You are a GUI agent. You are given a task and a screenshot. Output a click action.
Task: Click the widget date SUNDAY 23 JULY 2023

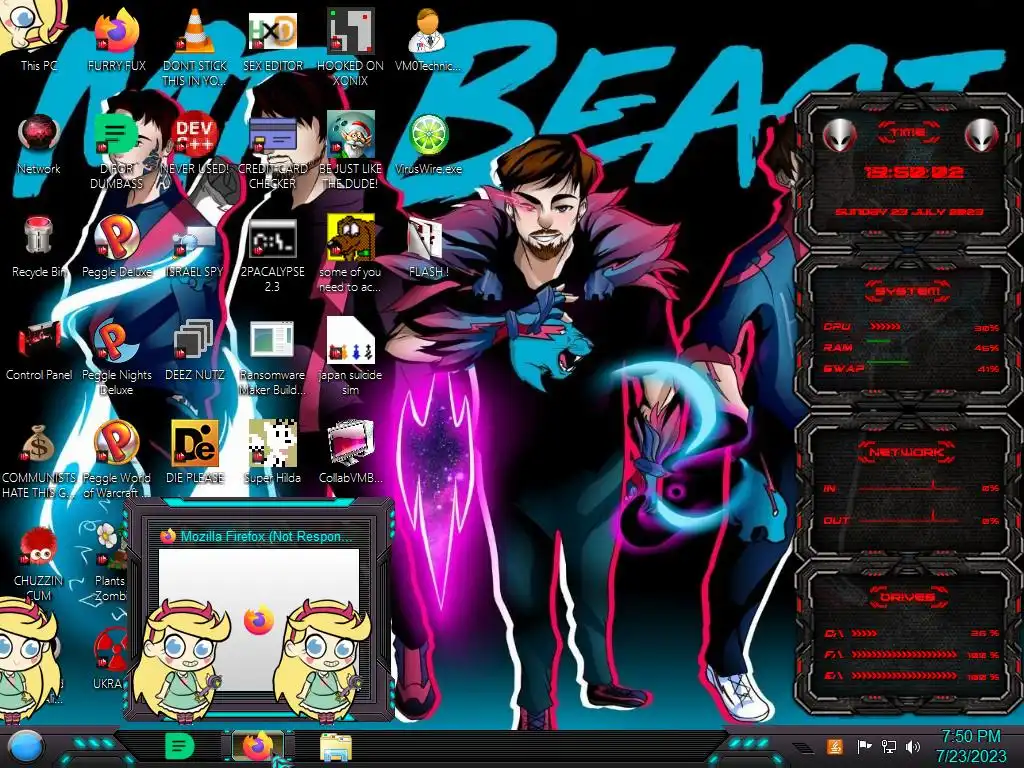909,212
